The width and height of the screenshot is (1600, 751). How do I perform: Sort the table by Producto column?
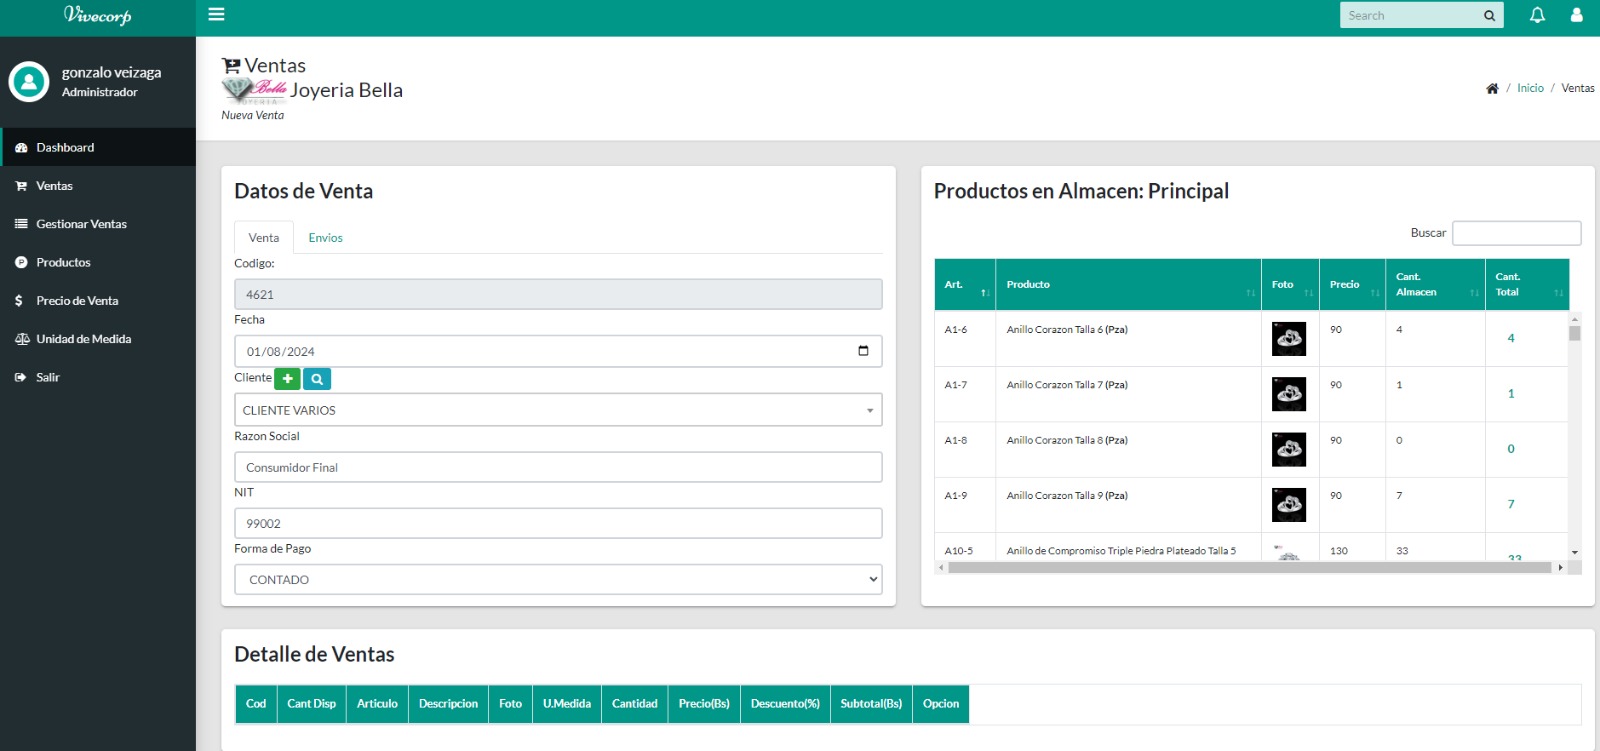[1127, 285]
